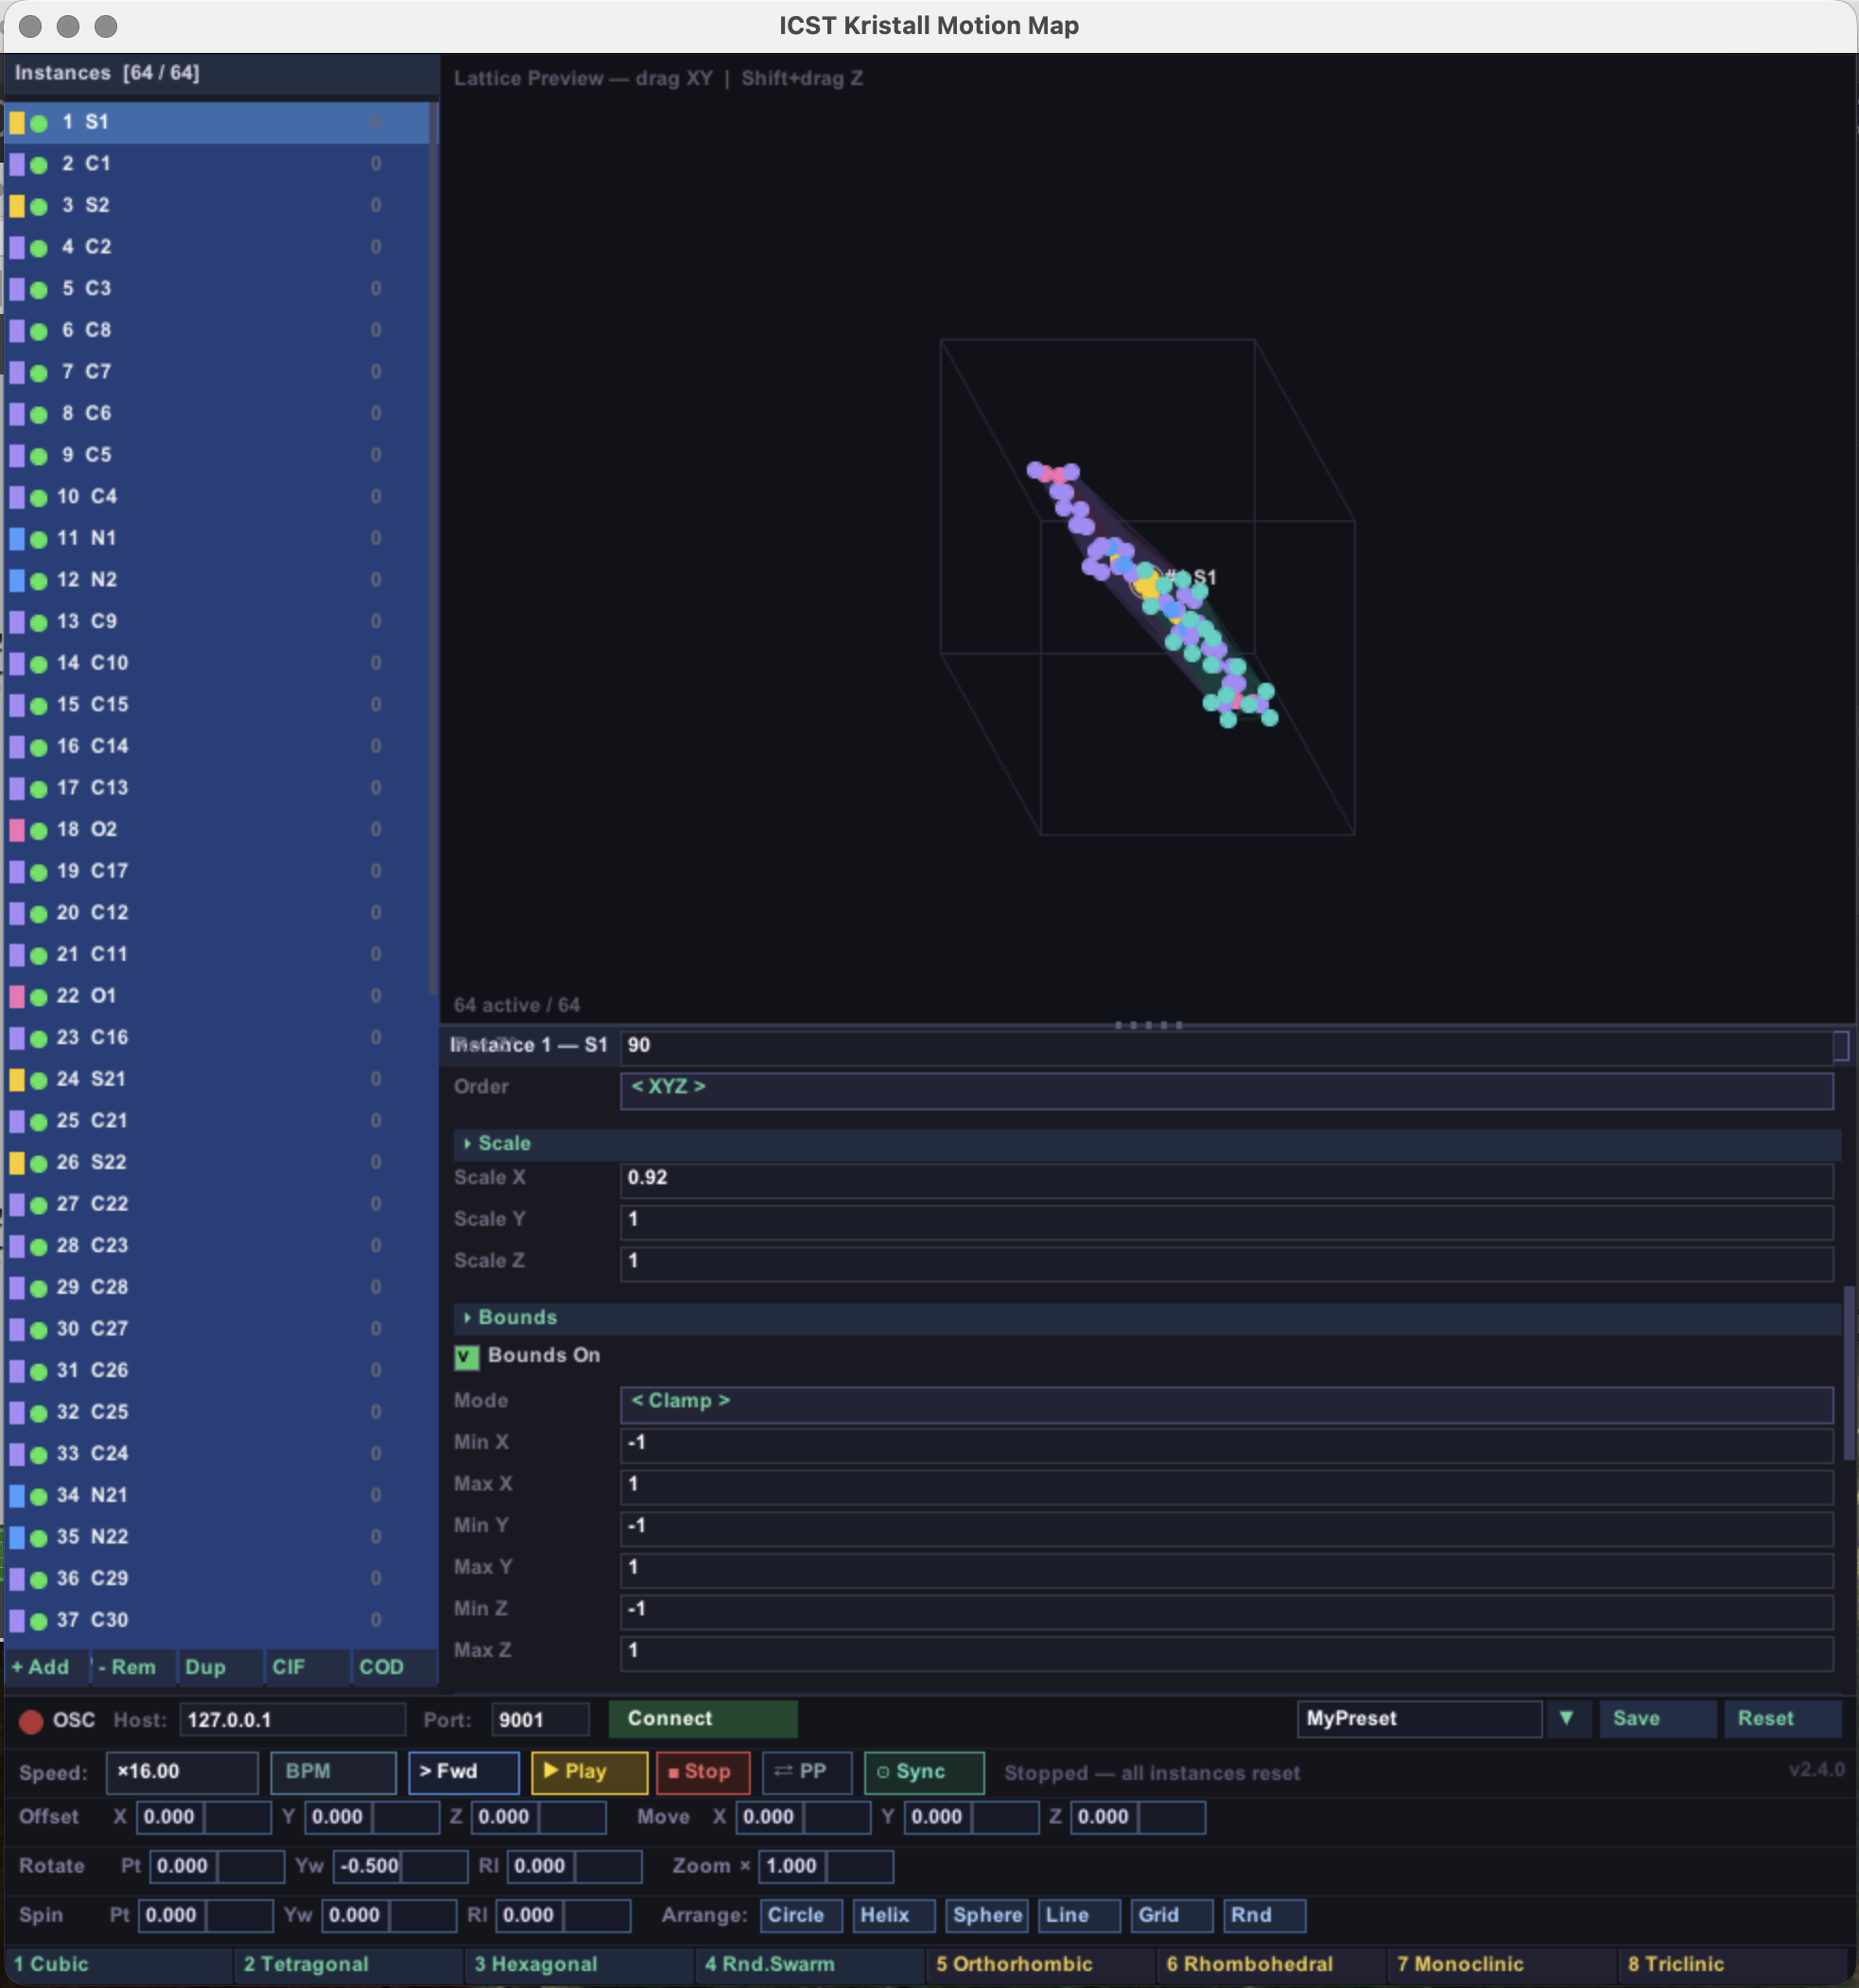Click the Connect button
1859x1988 pixels.
[703, 1719]
